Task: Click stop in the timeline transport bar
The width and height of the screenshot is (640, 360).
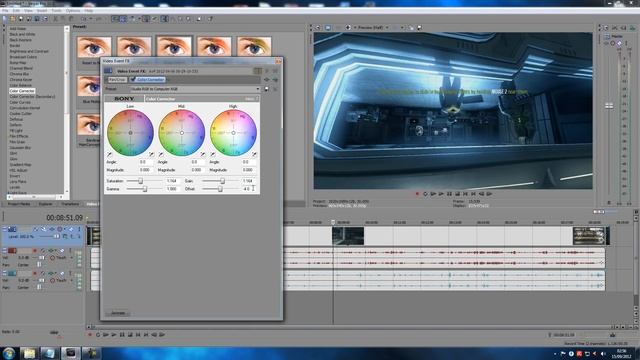Action: click(x=130, y=335)
